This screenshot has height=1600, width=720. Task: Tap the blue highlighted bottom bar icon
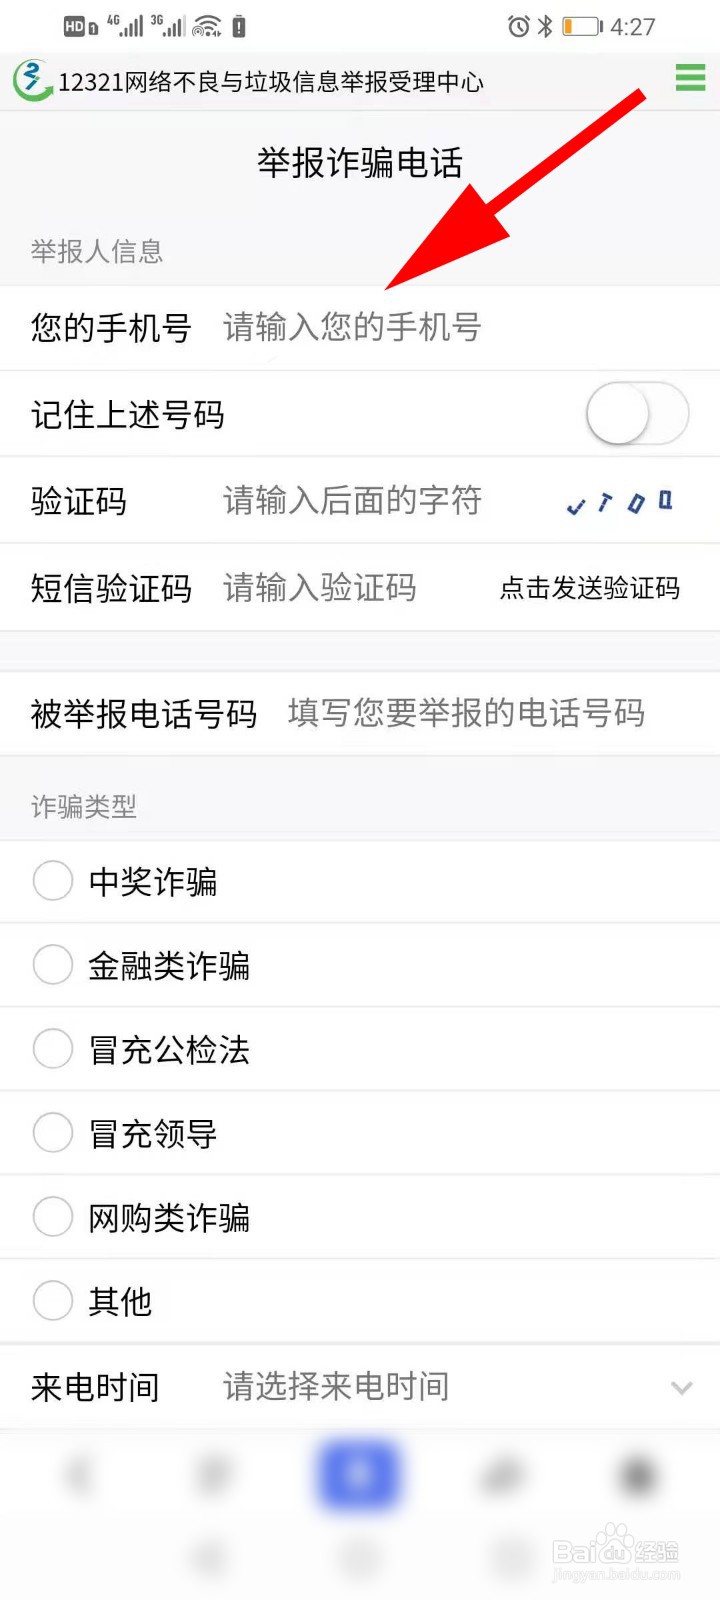coord(359,1474)
